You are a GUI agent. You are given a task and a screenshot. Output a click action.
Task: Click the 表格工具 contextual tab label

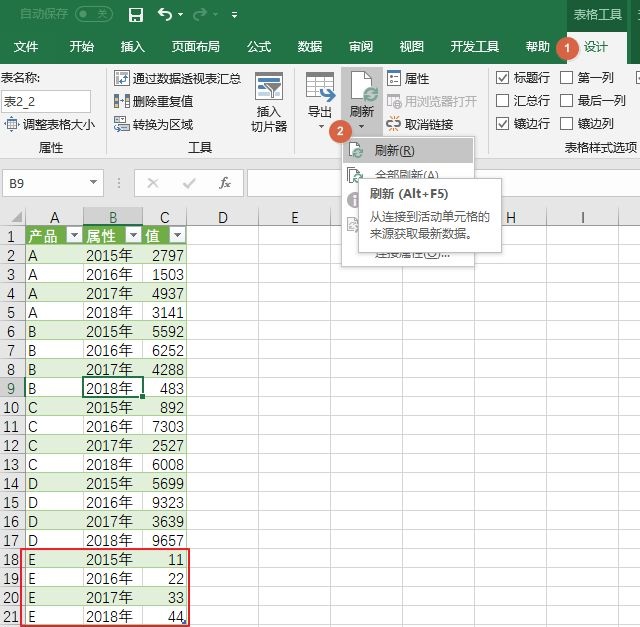(597, 15)
